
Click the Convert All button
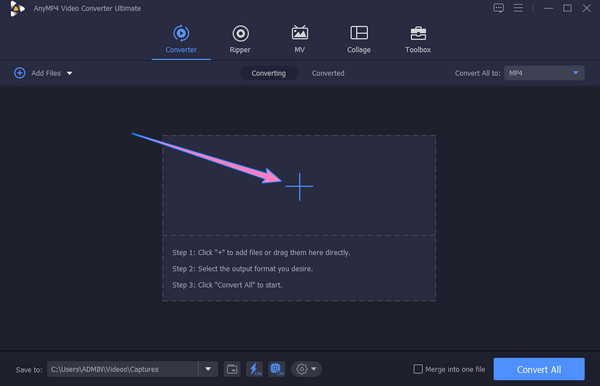[x=539, y=369]
